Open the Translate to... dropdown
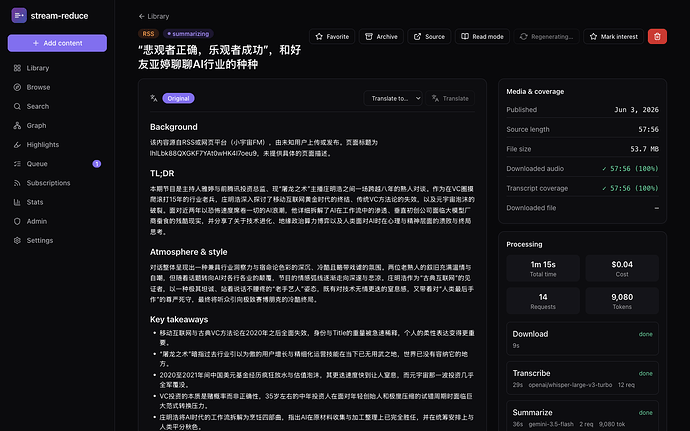690x431 pixels. (x=393, y=98)
